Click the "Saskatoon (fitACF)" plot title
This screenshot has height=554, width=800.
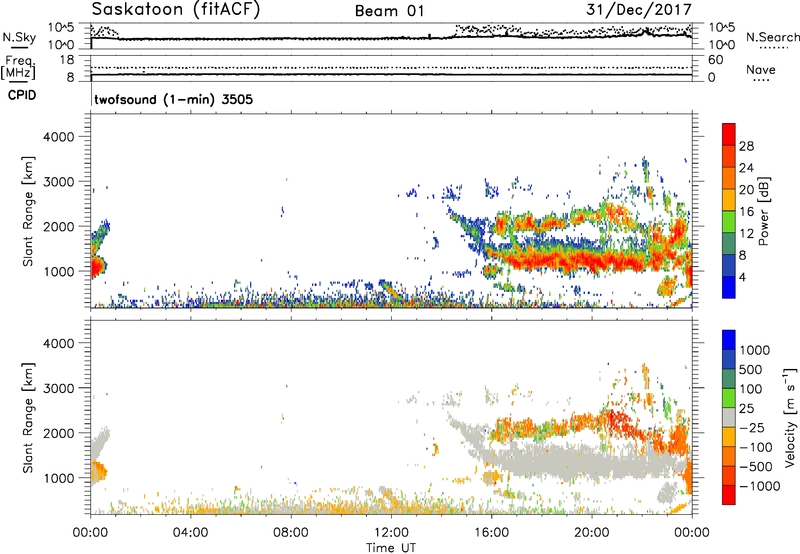tap(176, 10)
